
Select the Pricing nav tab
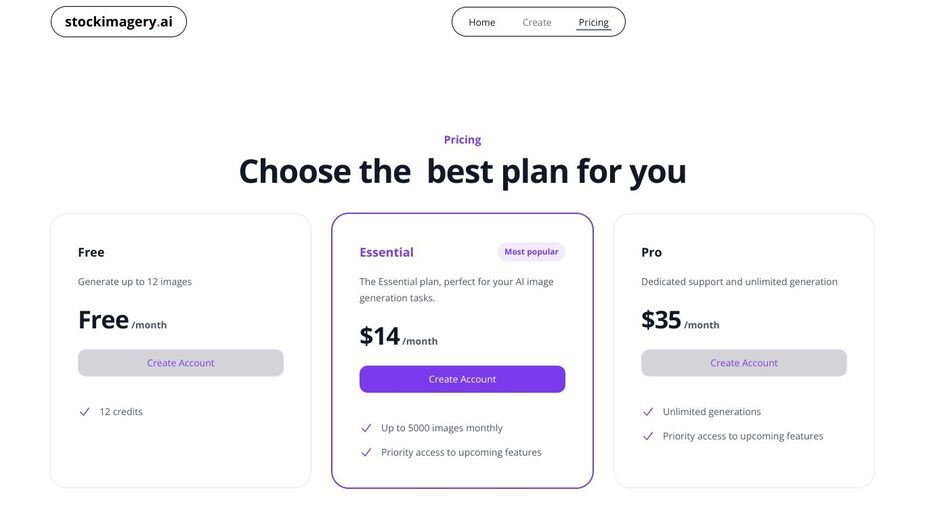(x=593, y=22)
